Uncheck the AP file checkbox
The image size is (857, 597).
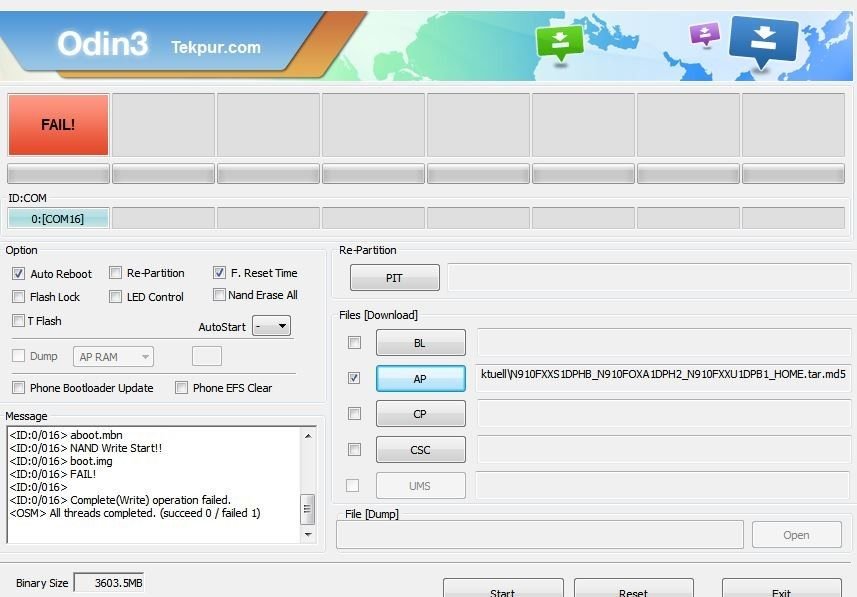click(354, 378)
